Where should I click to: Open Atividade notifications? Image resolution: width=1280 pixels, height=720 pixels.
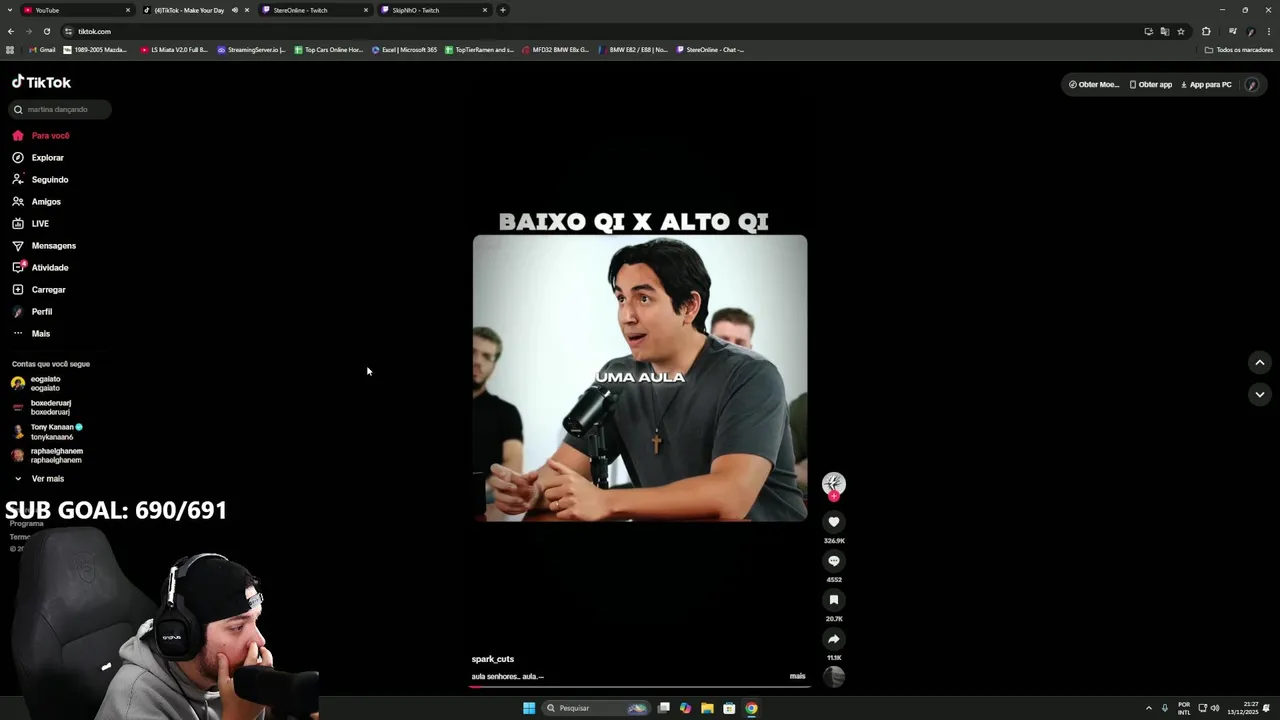pyautogui.click(x=40, y=267)
